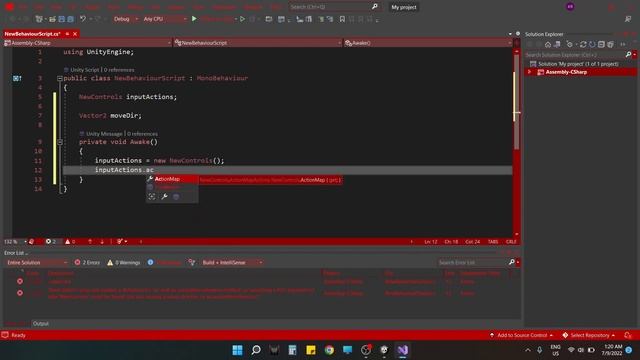Toggle the Messages filter button in Error List
Viewport: 640px width, 360px height.
(164, 262)
